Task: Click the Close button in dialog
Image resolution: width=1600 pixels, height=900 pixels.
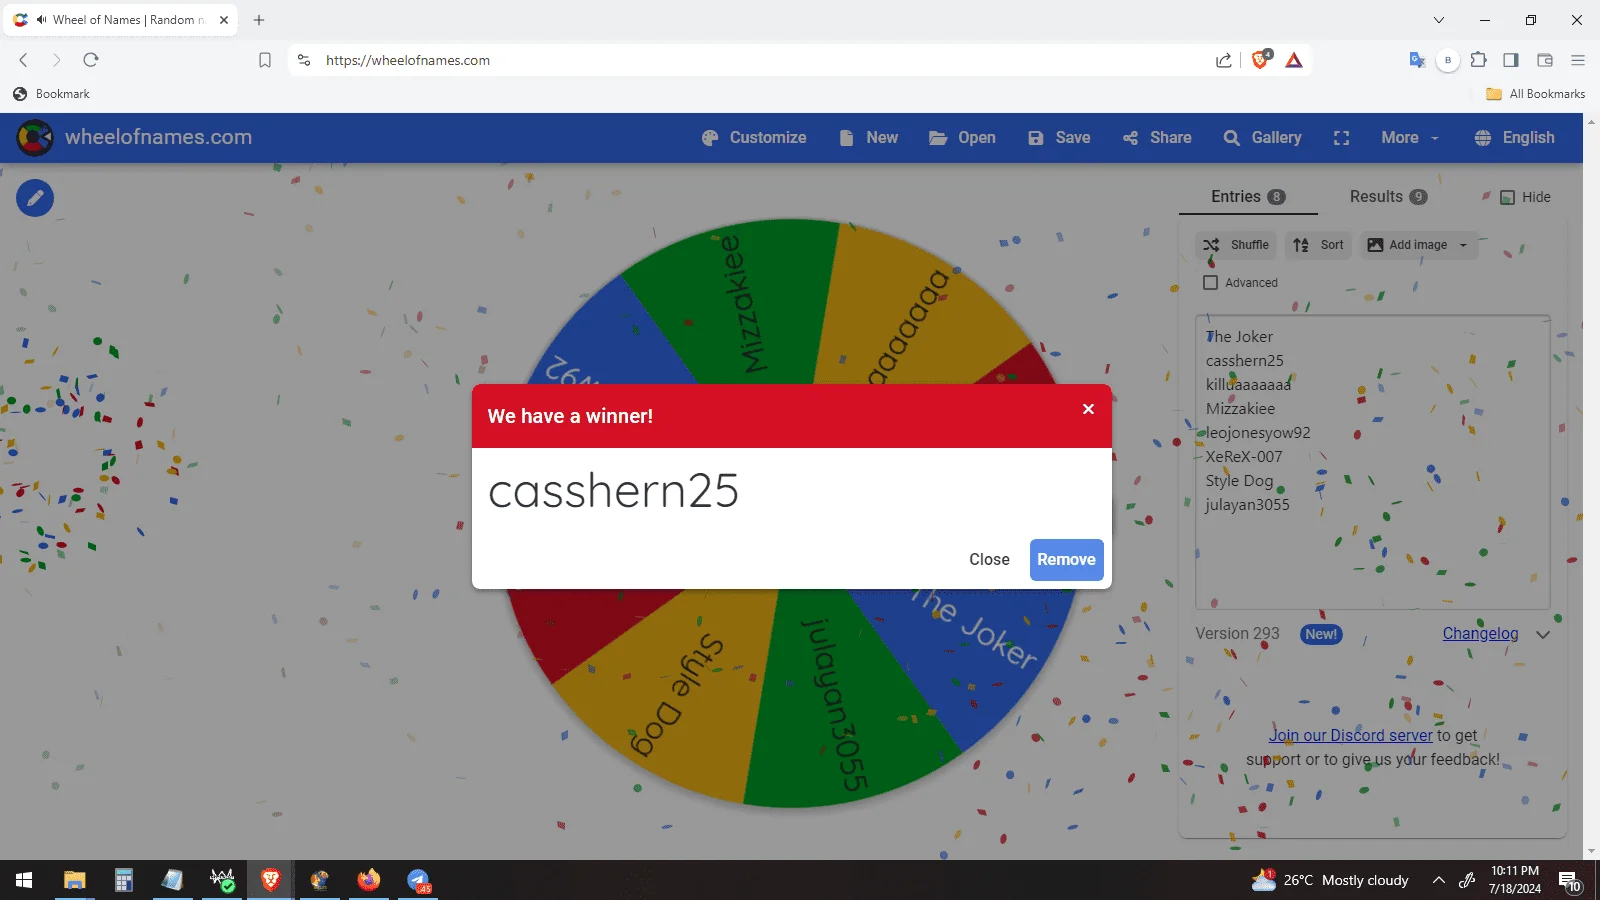Action: click(x=989, y=560)
